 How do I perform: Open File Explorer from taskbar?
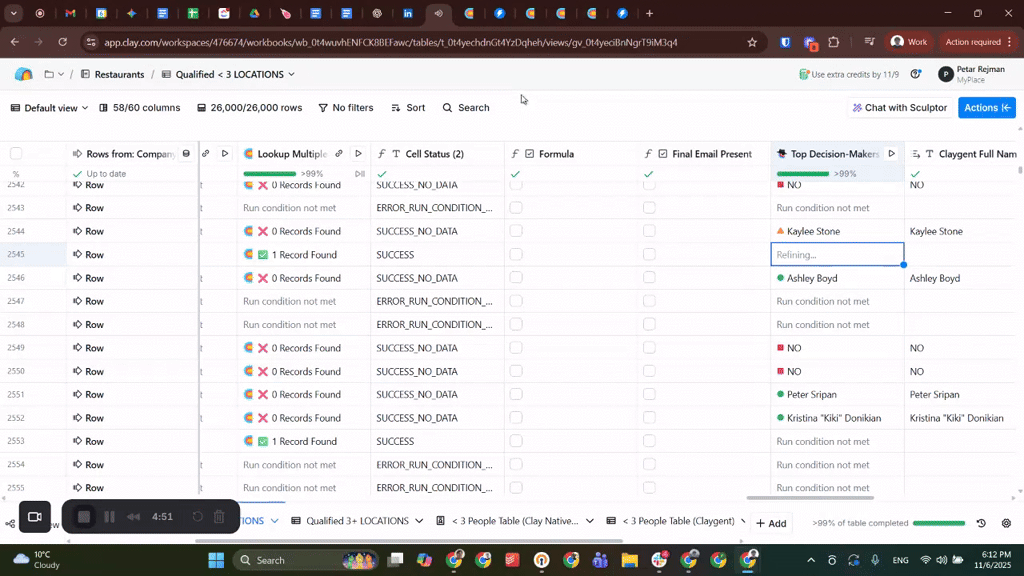(629, 560)
